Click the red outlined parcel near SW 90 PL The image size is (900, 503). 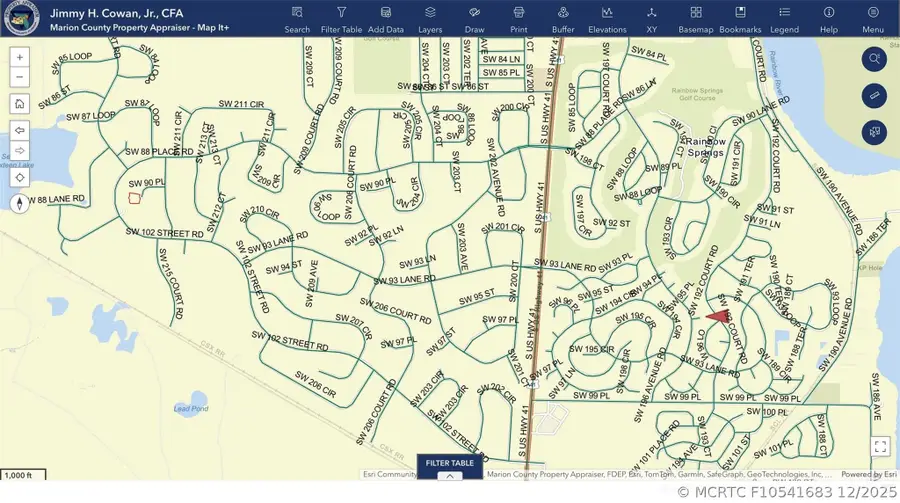point(134,198)
